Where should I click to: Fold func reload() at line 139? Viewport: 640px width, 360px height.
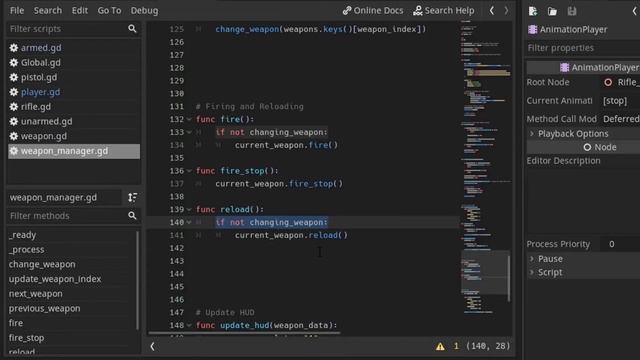tap(189, 210)
